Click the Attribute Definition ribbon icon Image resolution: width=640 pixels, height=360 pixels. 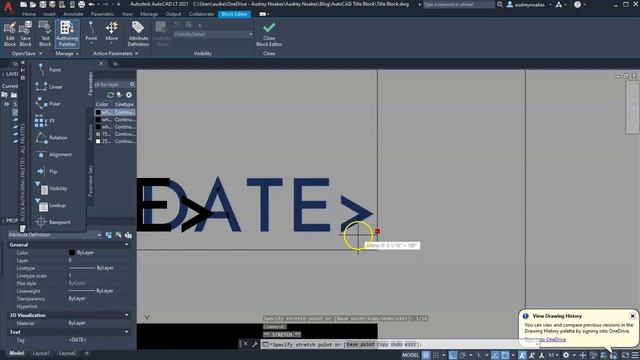point(138,34)
